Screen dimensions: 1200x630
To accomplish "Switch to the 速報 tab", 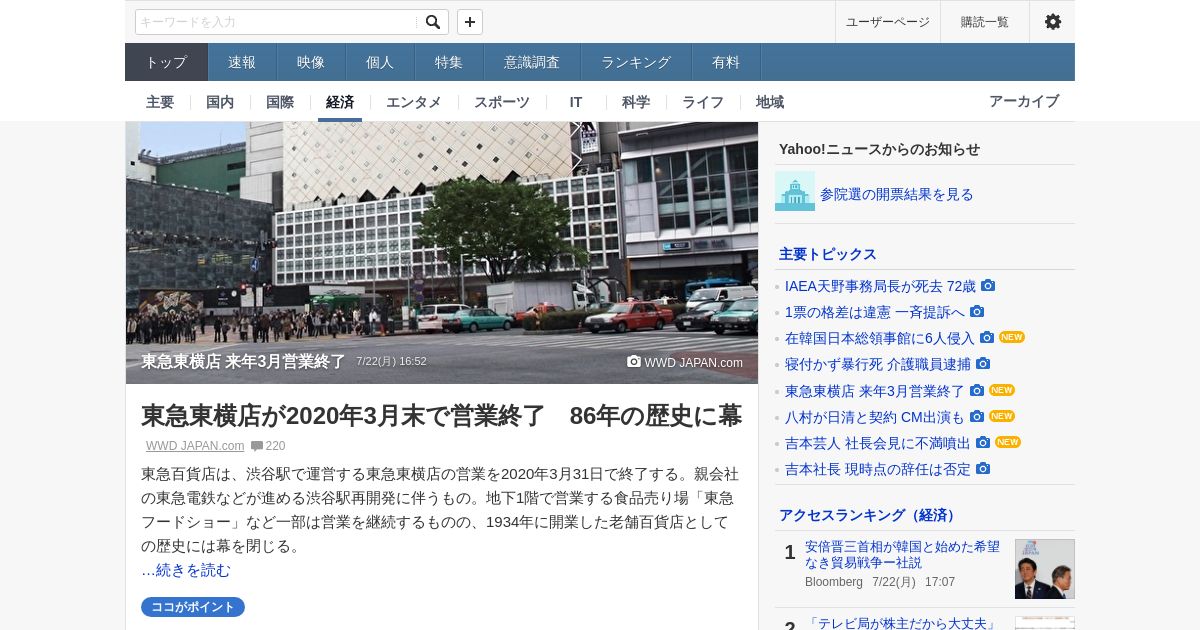I will 242,62.
